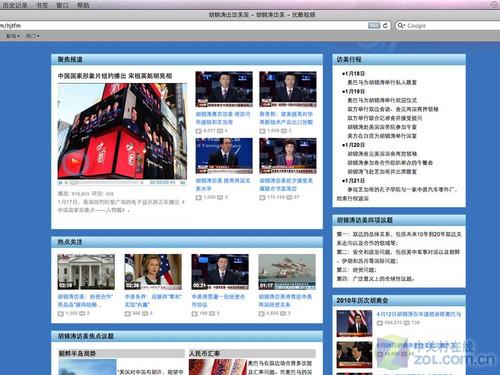The image size is (500, 375).
Task: Click the 胡锦涛离京访美 video title link
Action: [x=223, y=118]
